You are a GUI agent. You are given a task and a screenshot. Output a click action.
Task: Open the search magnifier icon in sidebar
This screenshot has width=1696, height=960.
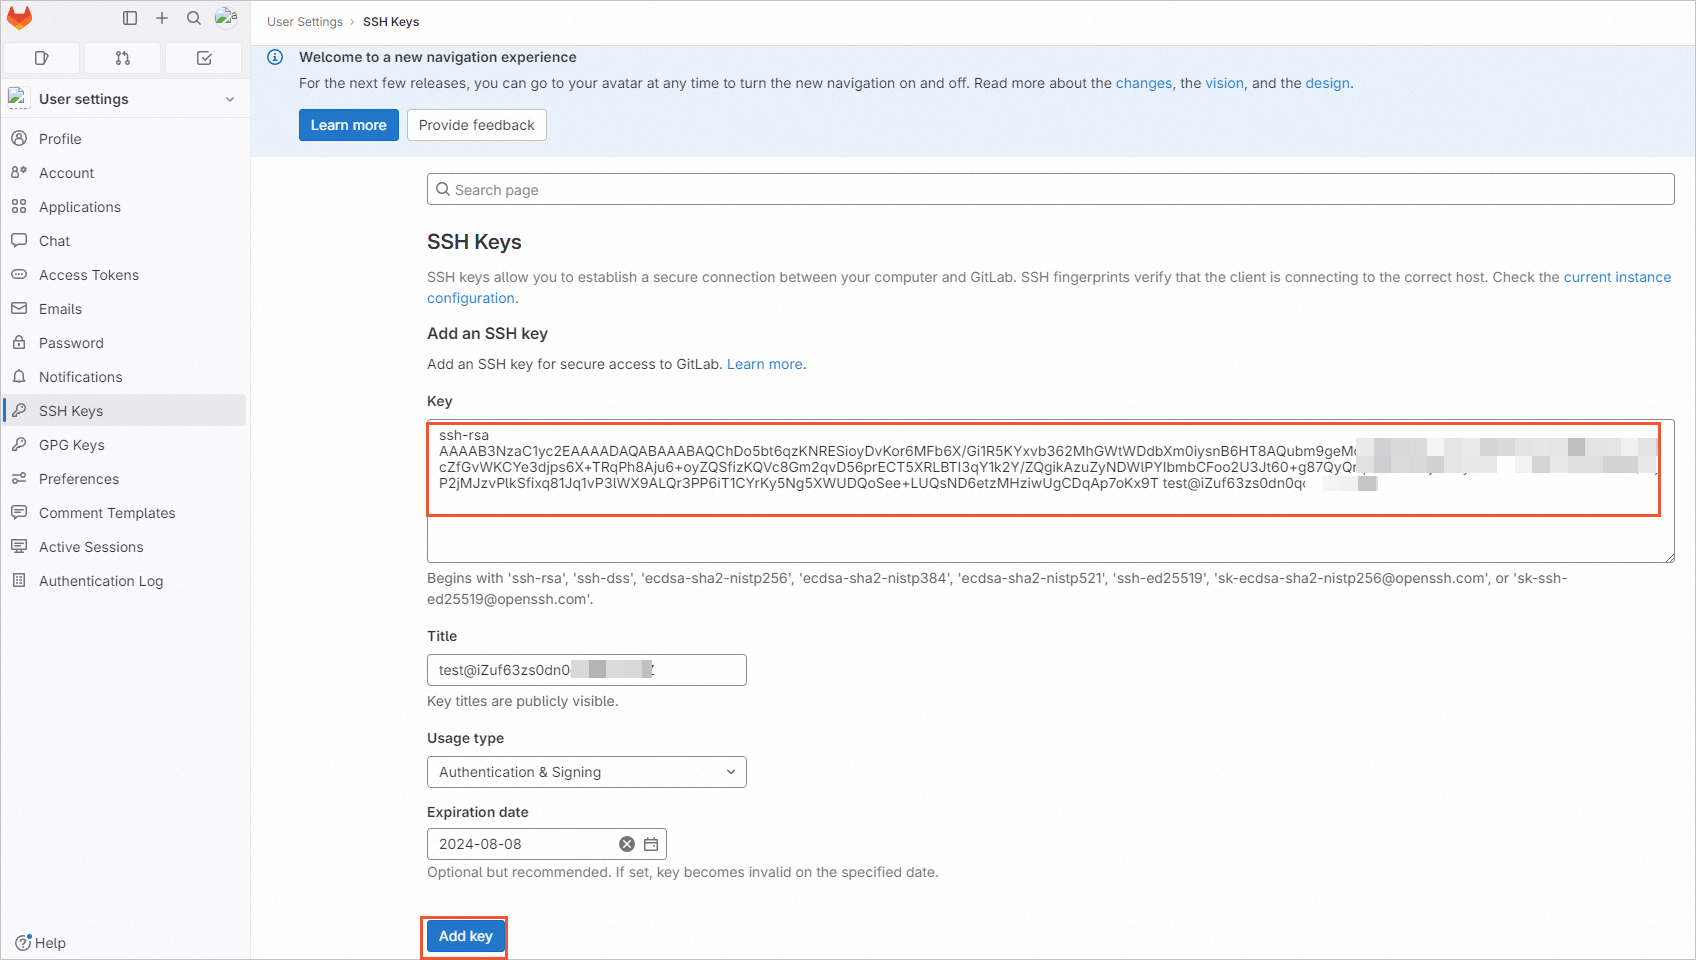[194, 18]
